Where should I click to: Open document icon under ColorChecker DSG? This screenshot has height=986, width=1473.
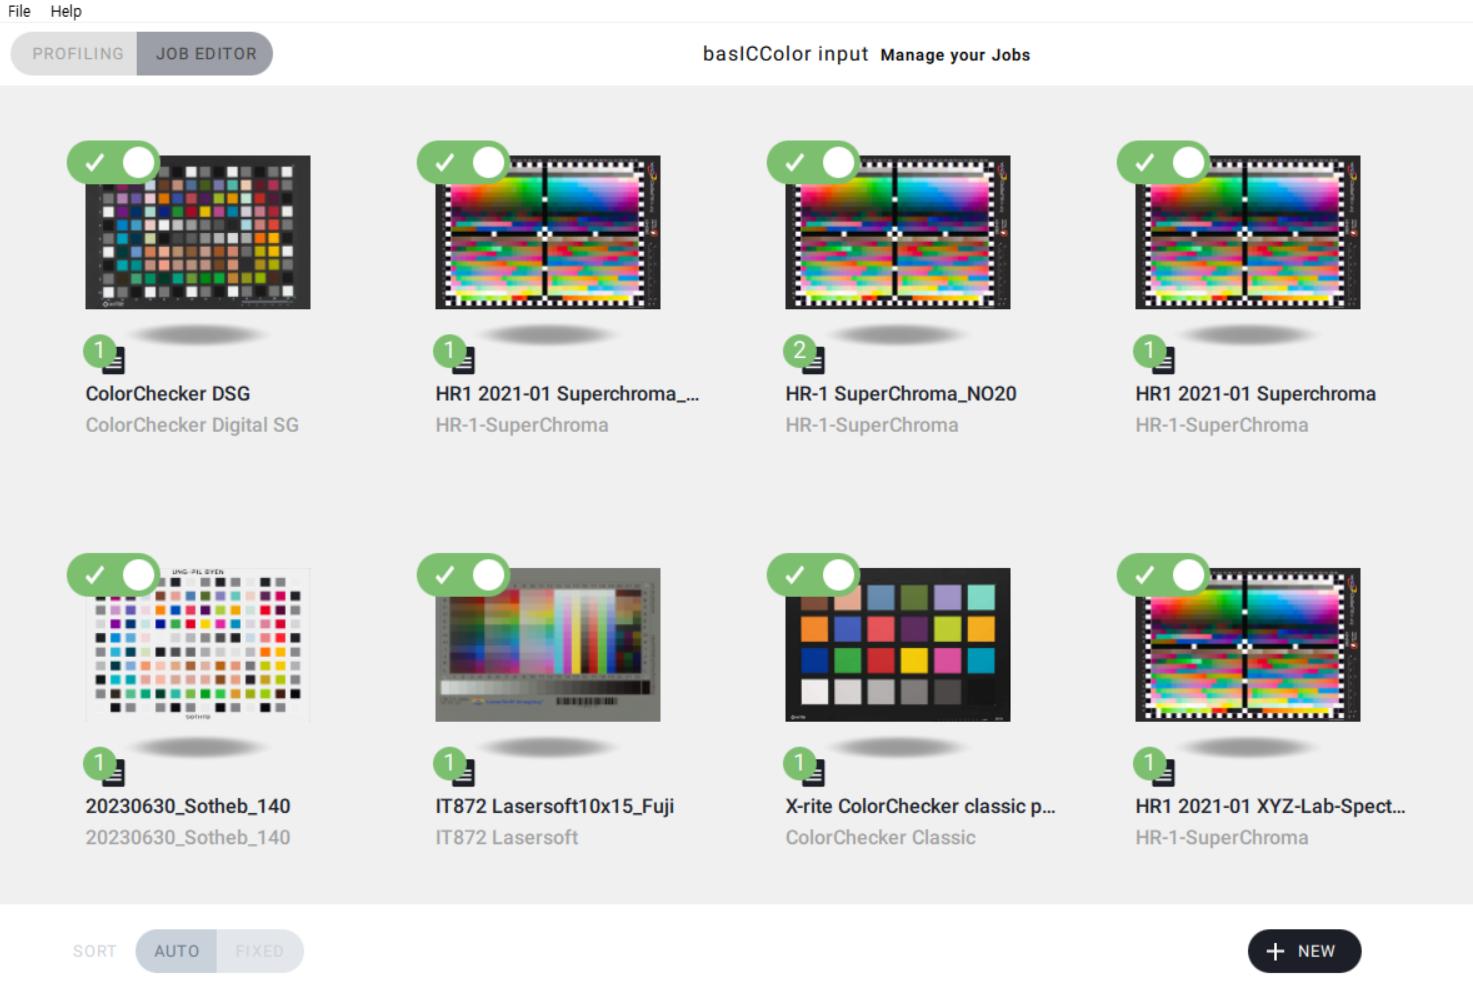tap(112, 358)
